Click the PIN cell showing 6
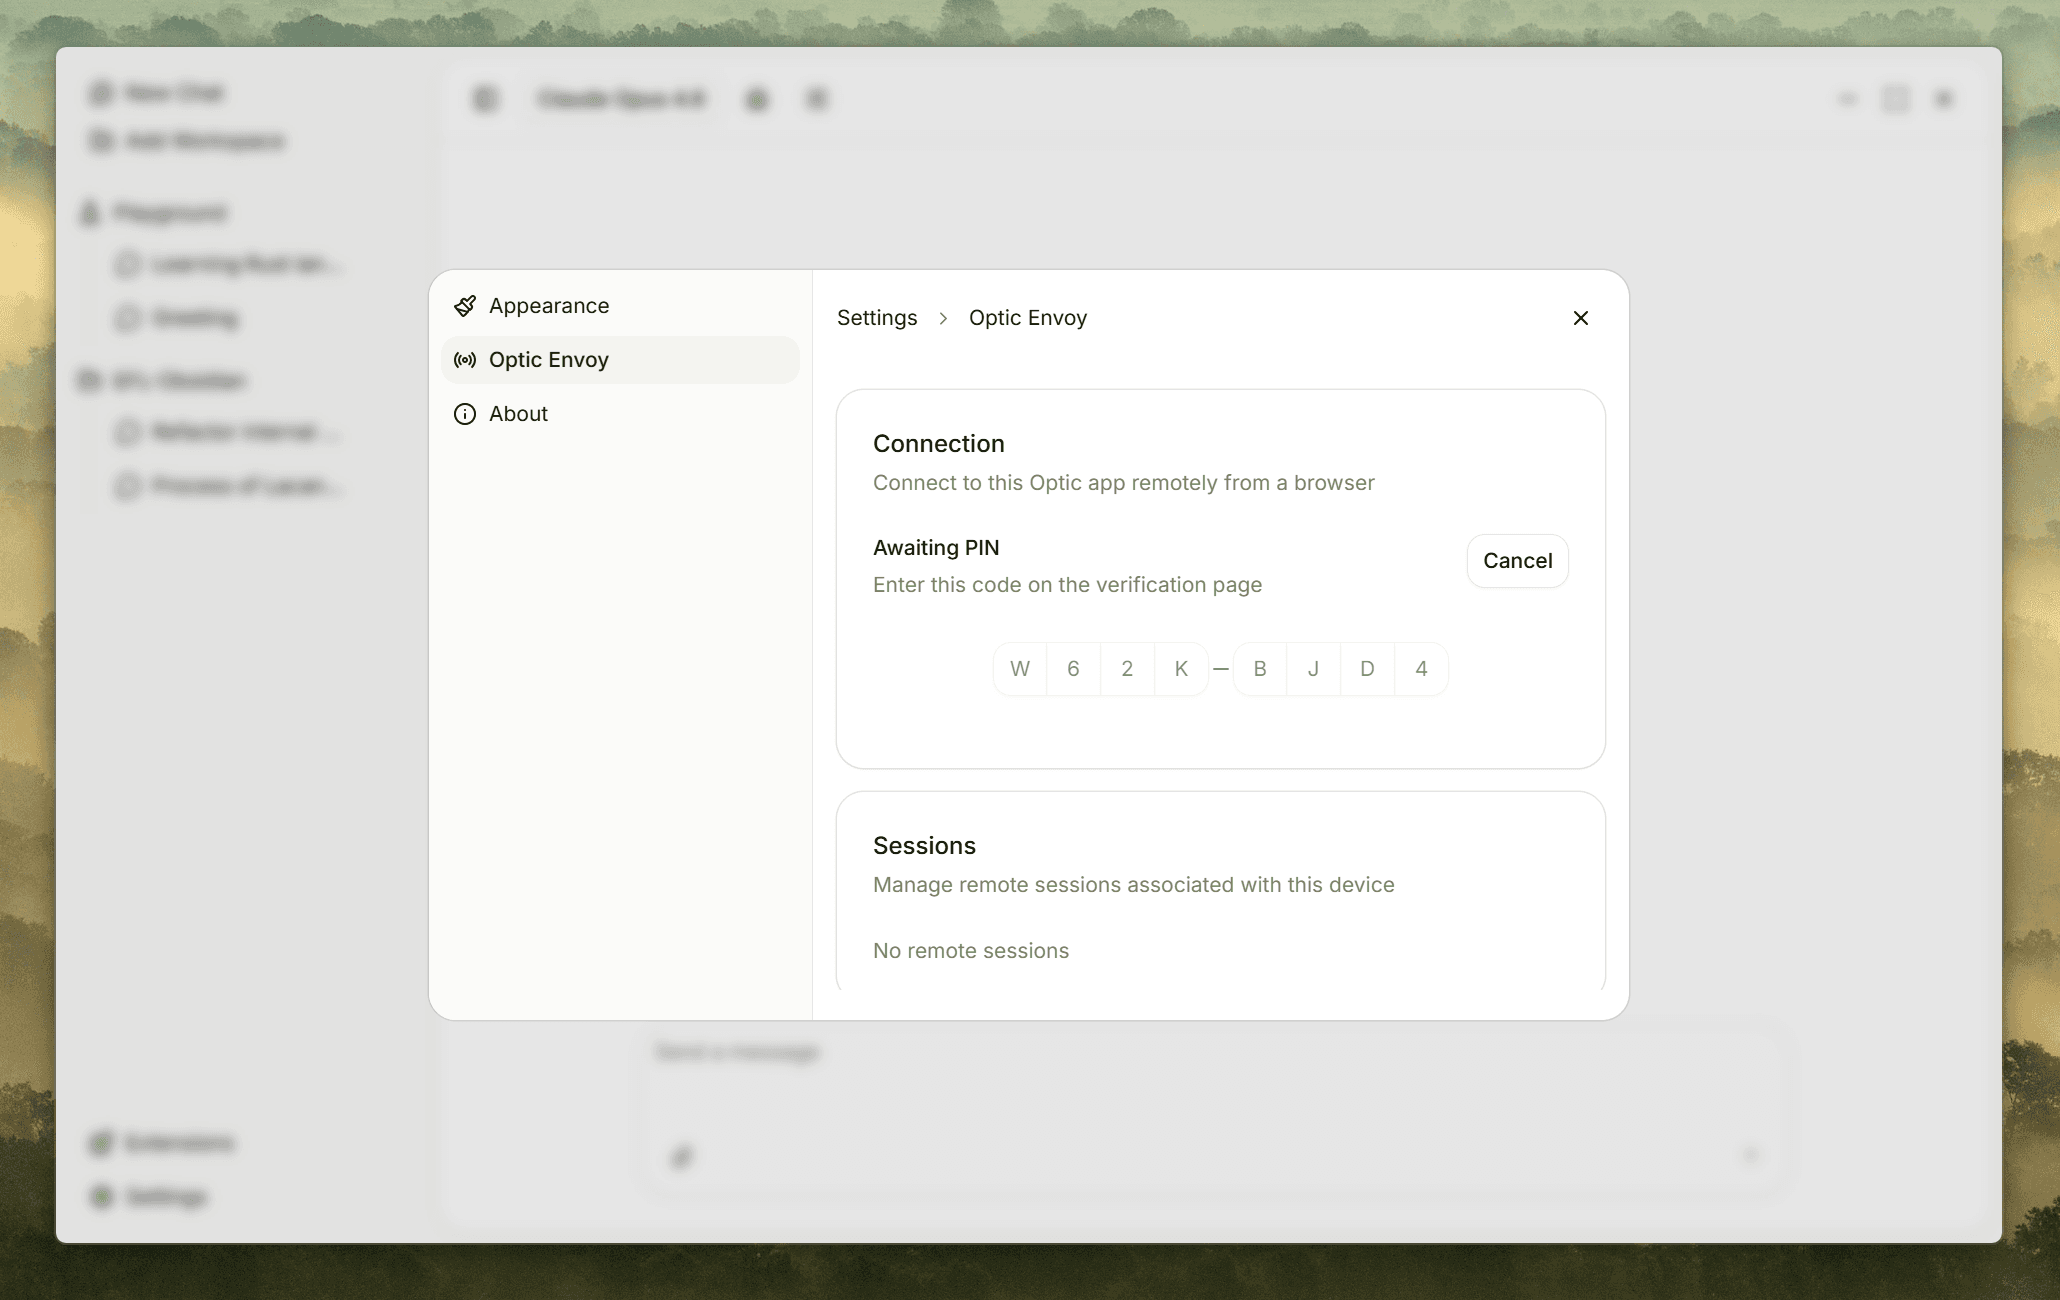Viewport: 2060px width, 1300px height. click(1073, 669)
